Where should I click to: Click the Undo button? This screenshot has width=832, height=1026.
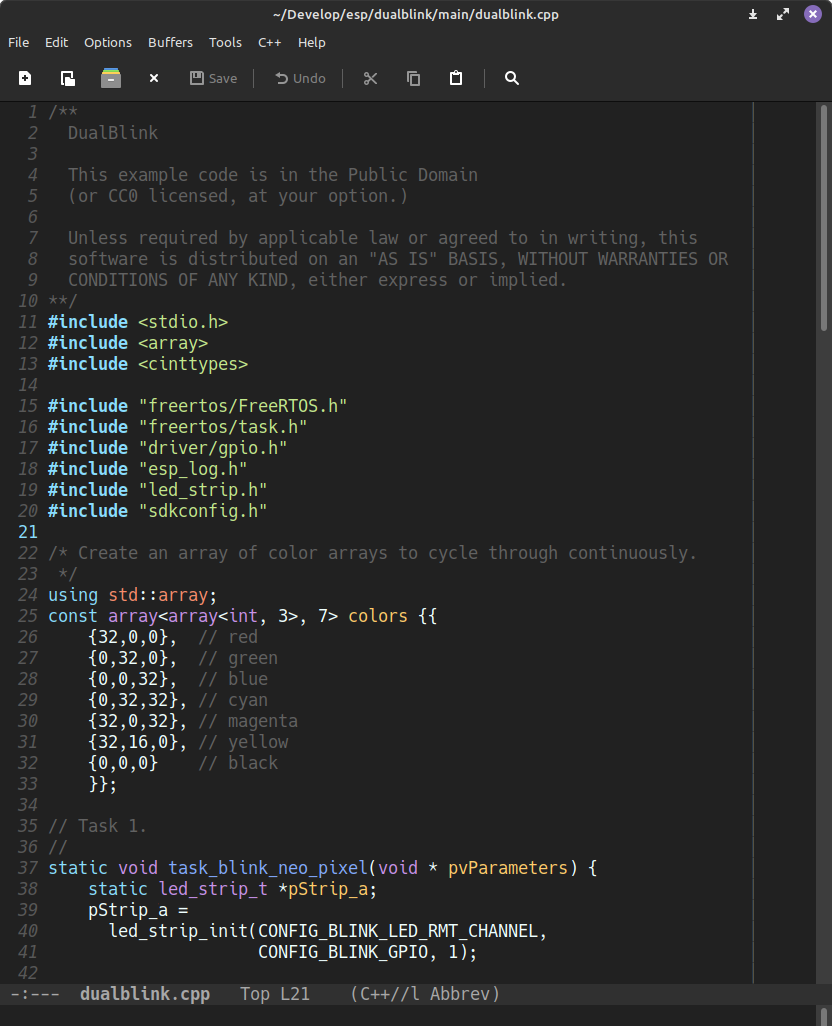click(300, 79)
